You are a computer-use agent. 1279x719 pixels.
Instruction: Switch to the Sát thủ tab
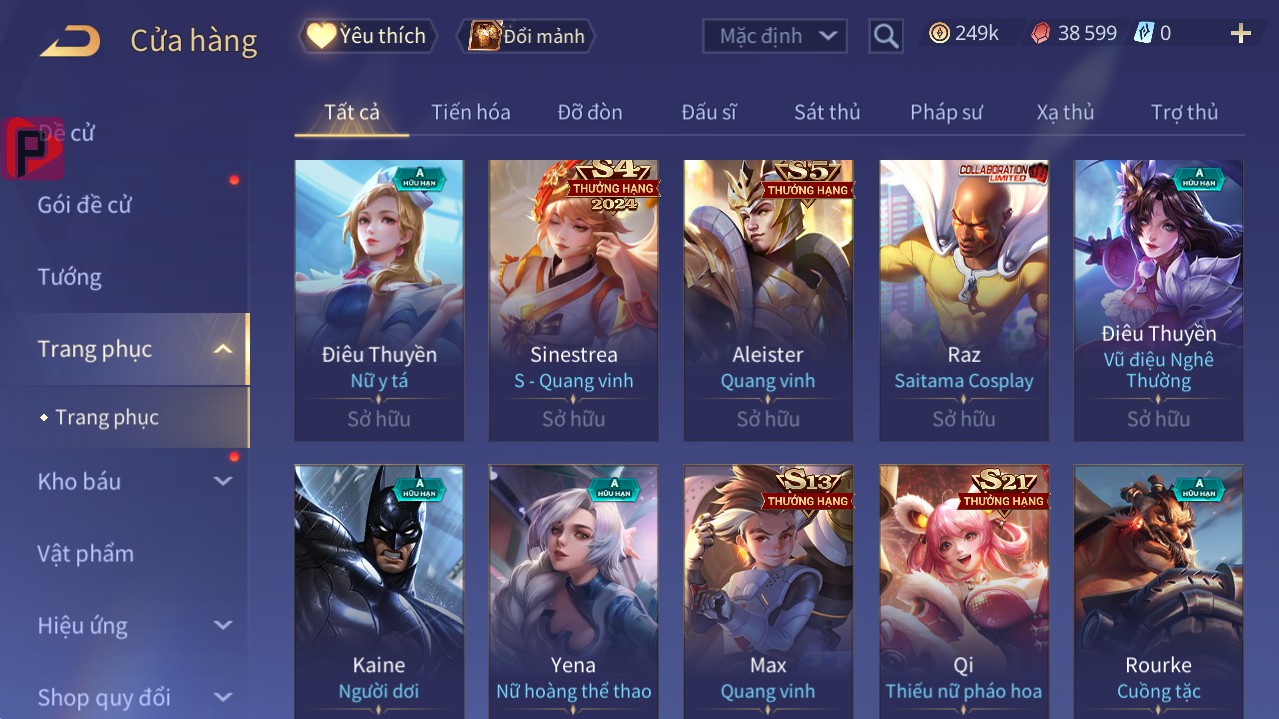point(827,112)
